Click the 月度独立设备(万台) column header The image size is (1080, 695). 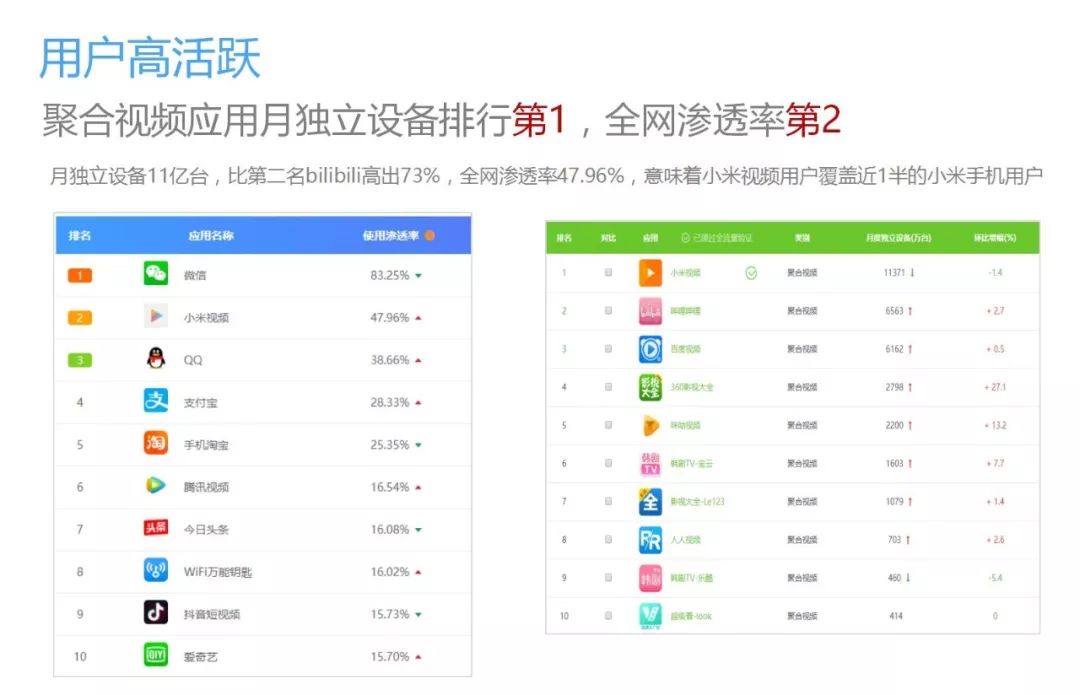pyautogui.click(x=897, y=238)
